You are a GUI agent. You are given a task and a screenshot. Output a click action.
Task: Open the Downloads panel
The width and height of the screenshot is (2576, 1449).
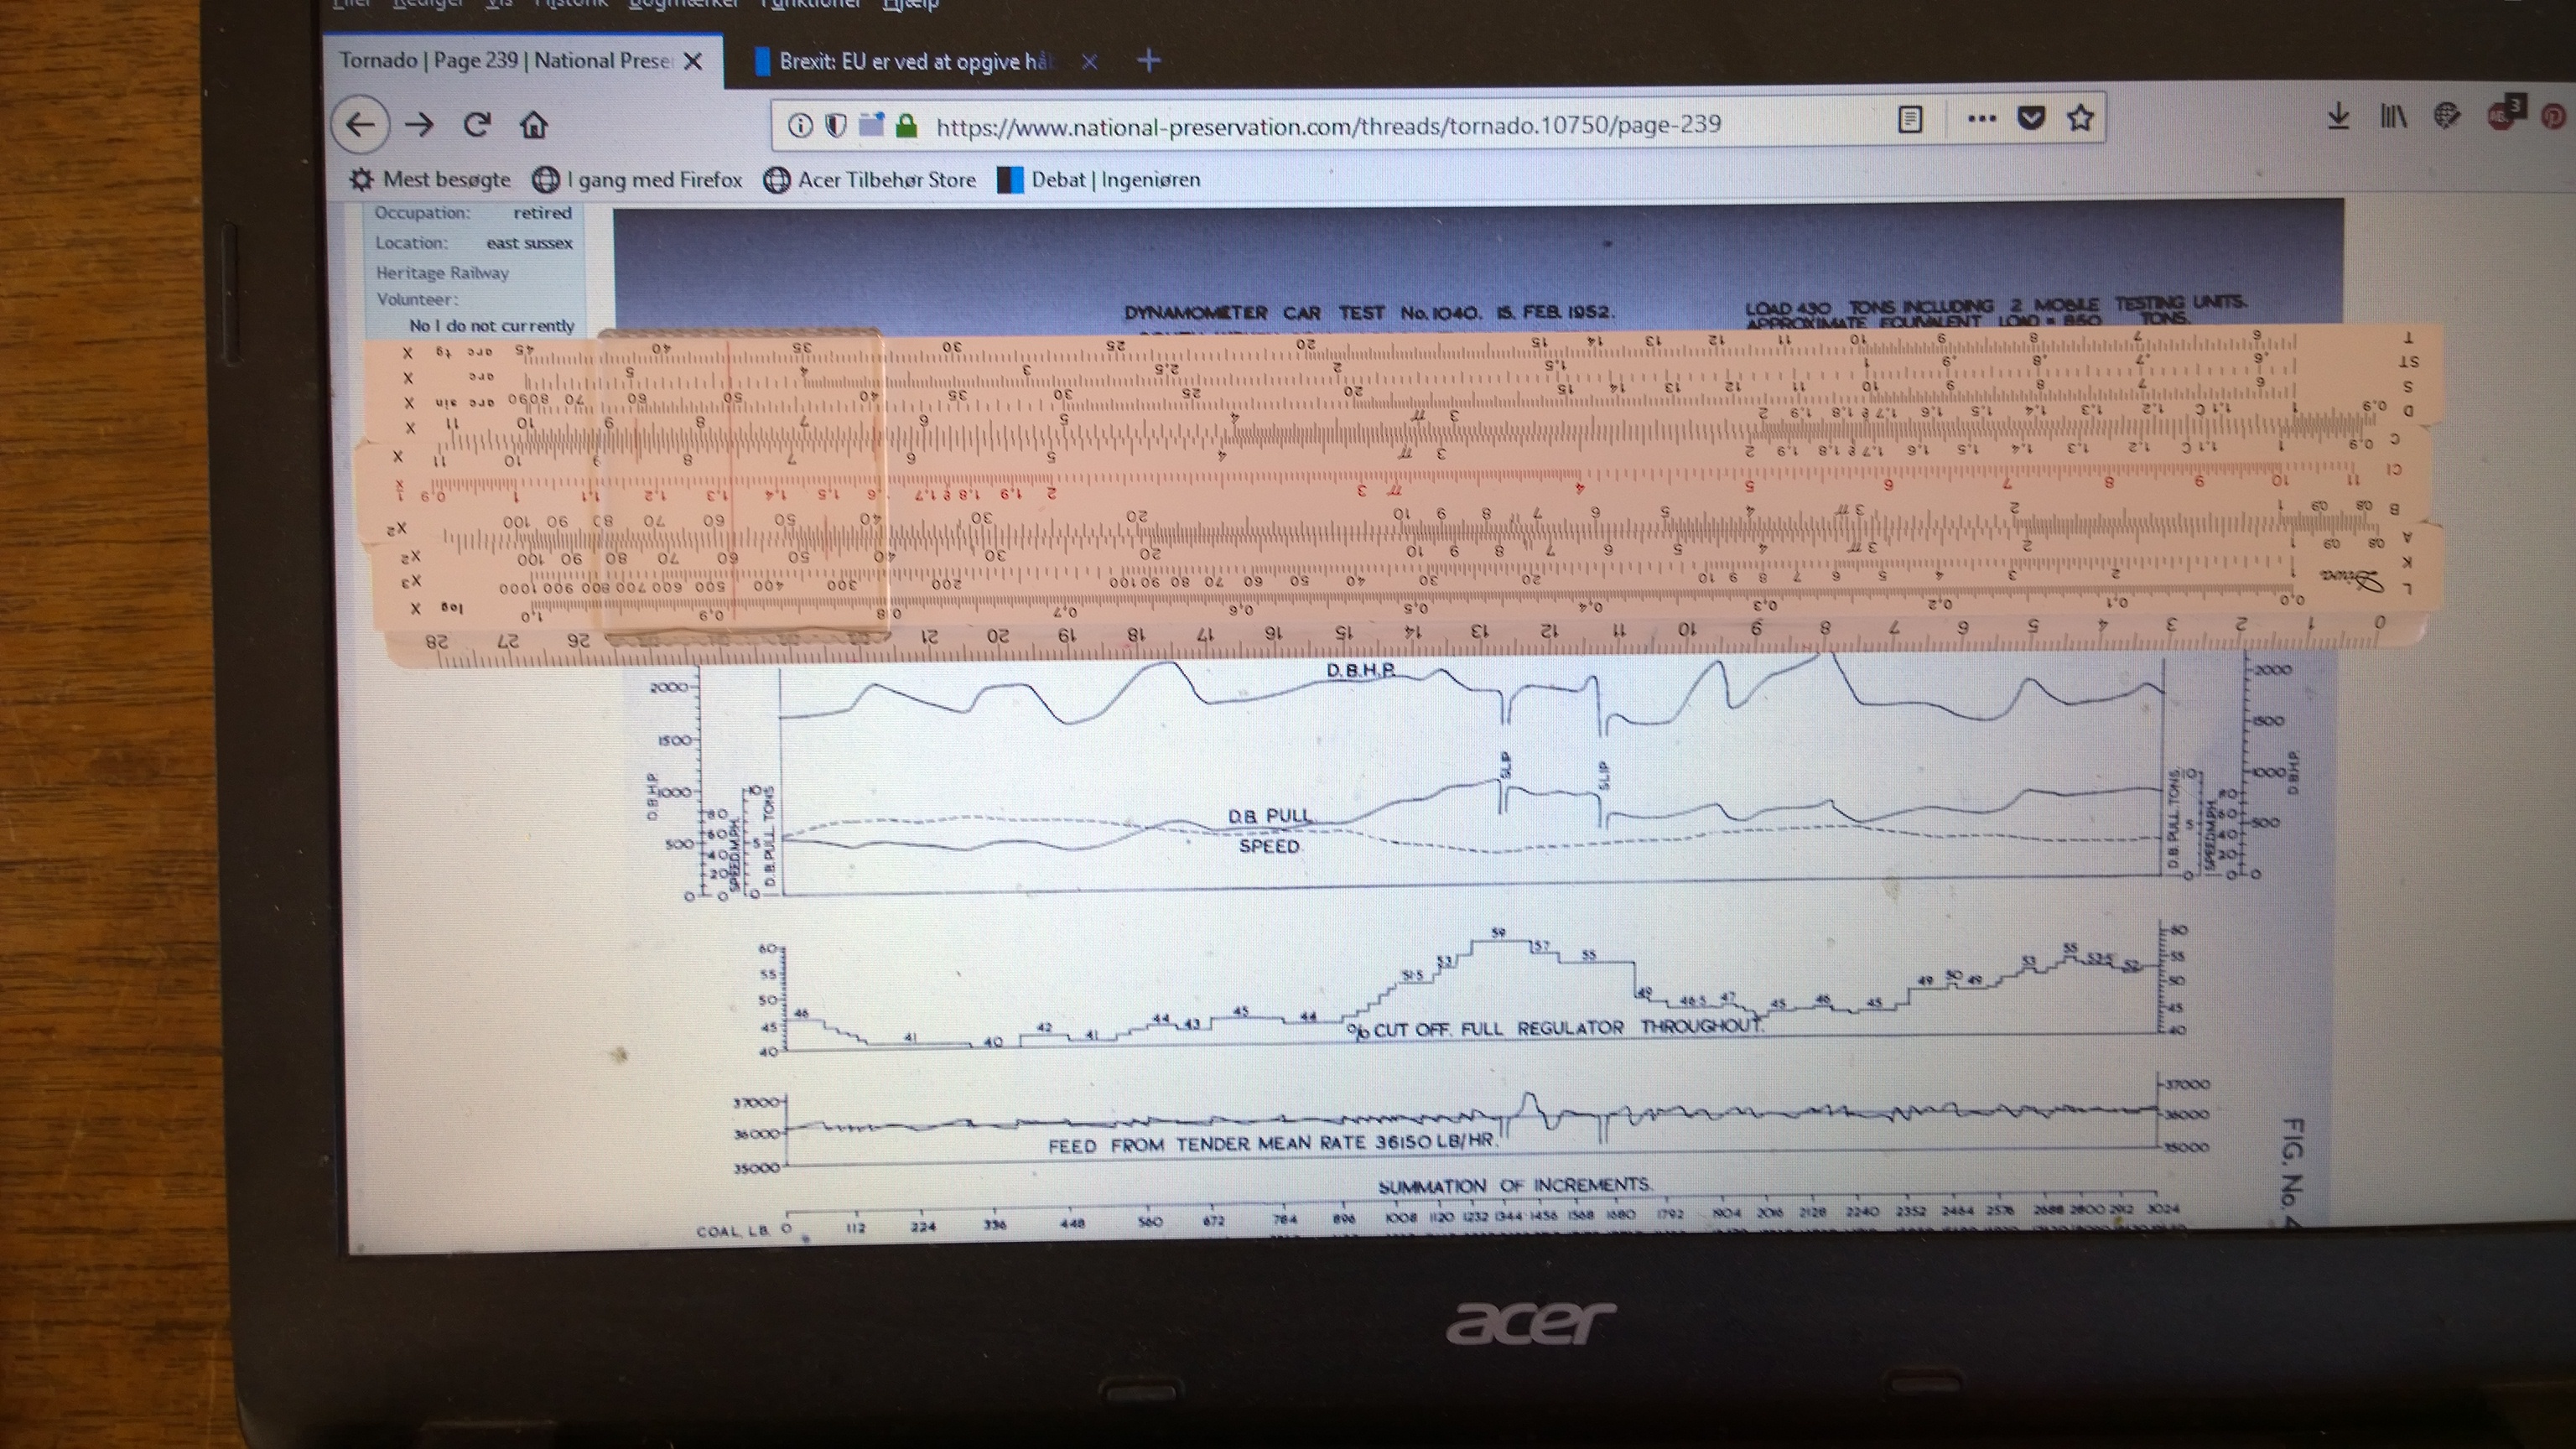[2338, 117]
